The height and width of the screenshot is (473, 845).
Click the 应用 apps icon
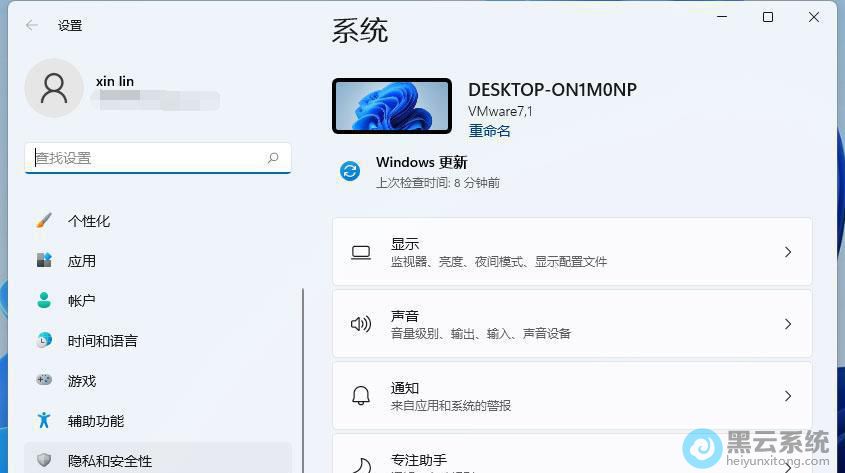click(44, 261)
